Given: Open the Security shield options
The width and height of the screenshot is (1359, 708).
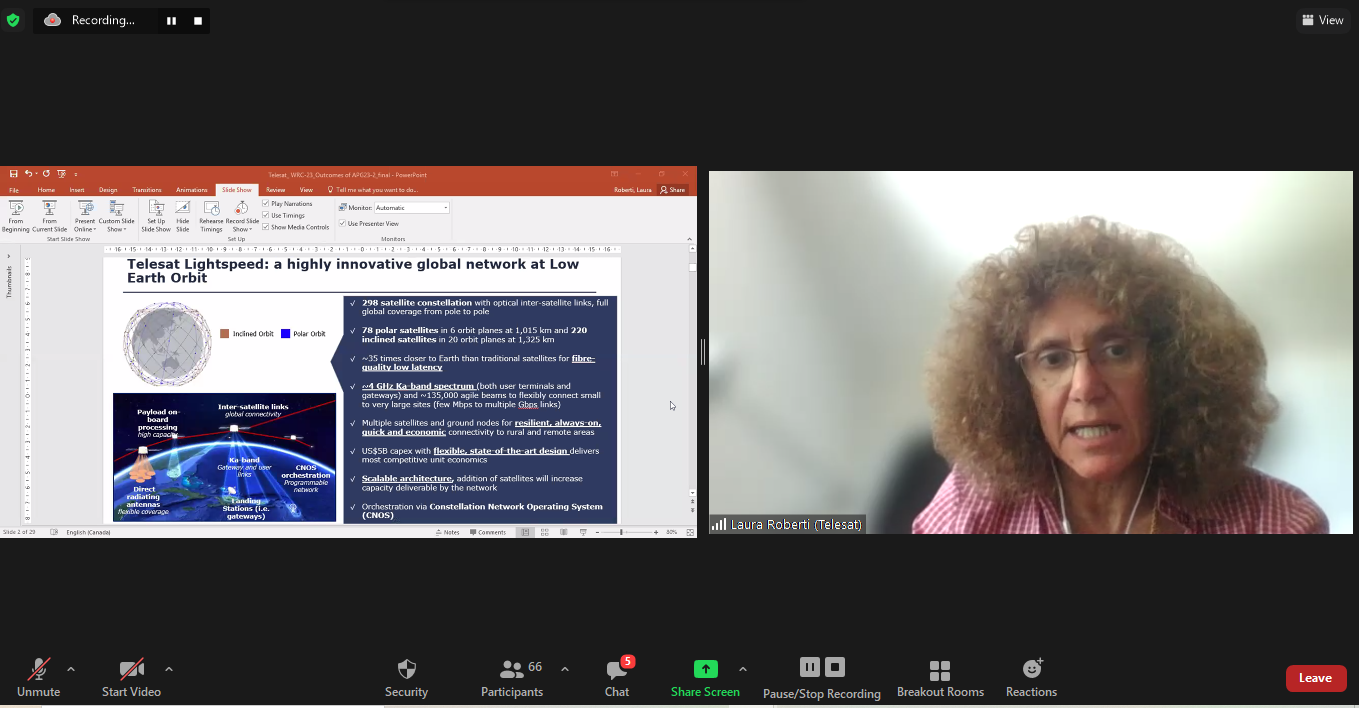Looking at the screenshot, I should [x=406, y=677].
